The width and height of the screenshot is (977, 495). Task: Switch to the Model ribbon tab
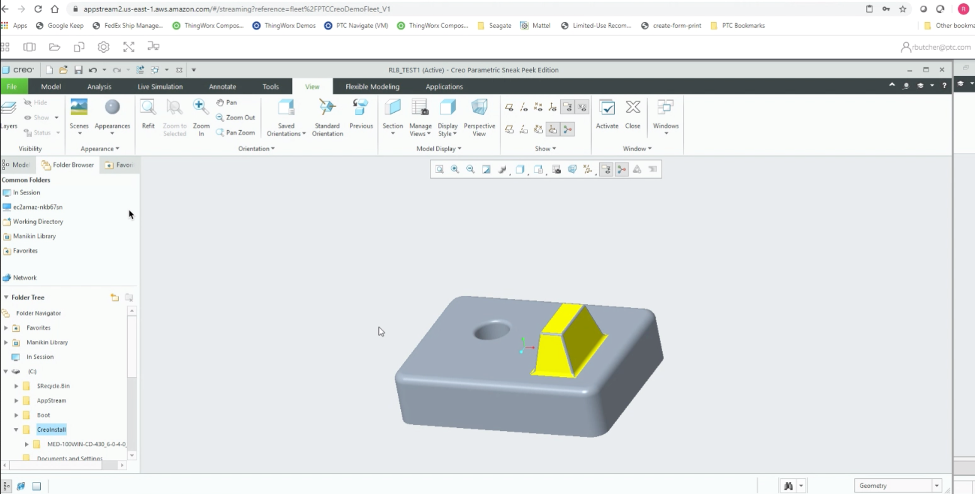(50, 87)
